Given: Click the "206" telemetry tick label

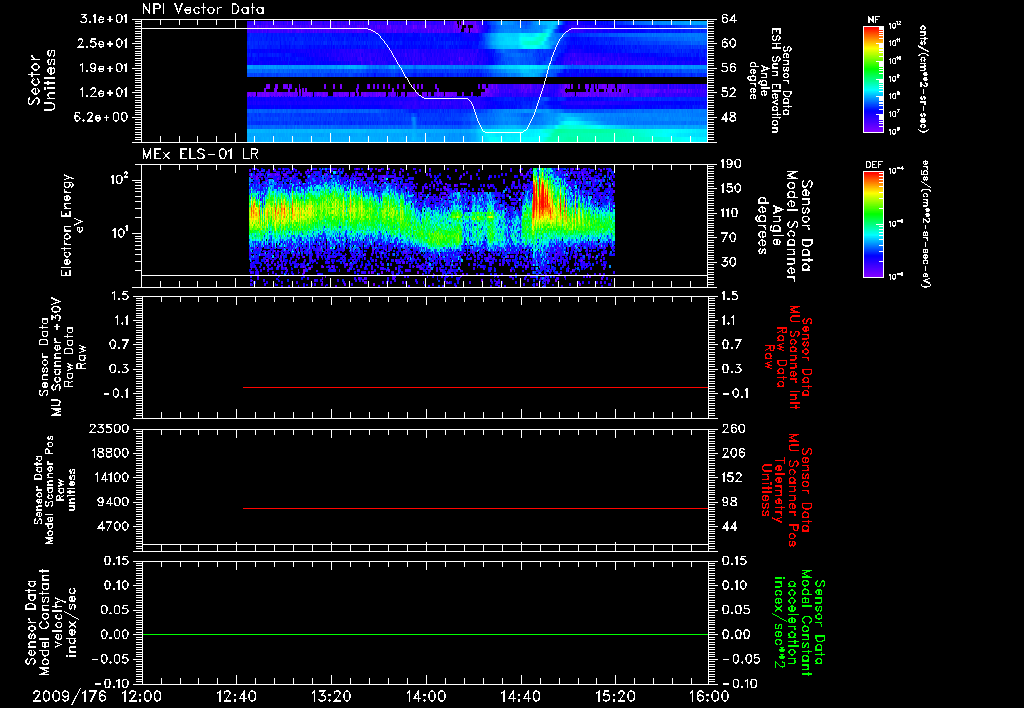Looking at the screenshot, I should [x=733, y=453].
